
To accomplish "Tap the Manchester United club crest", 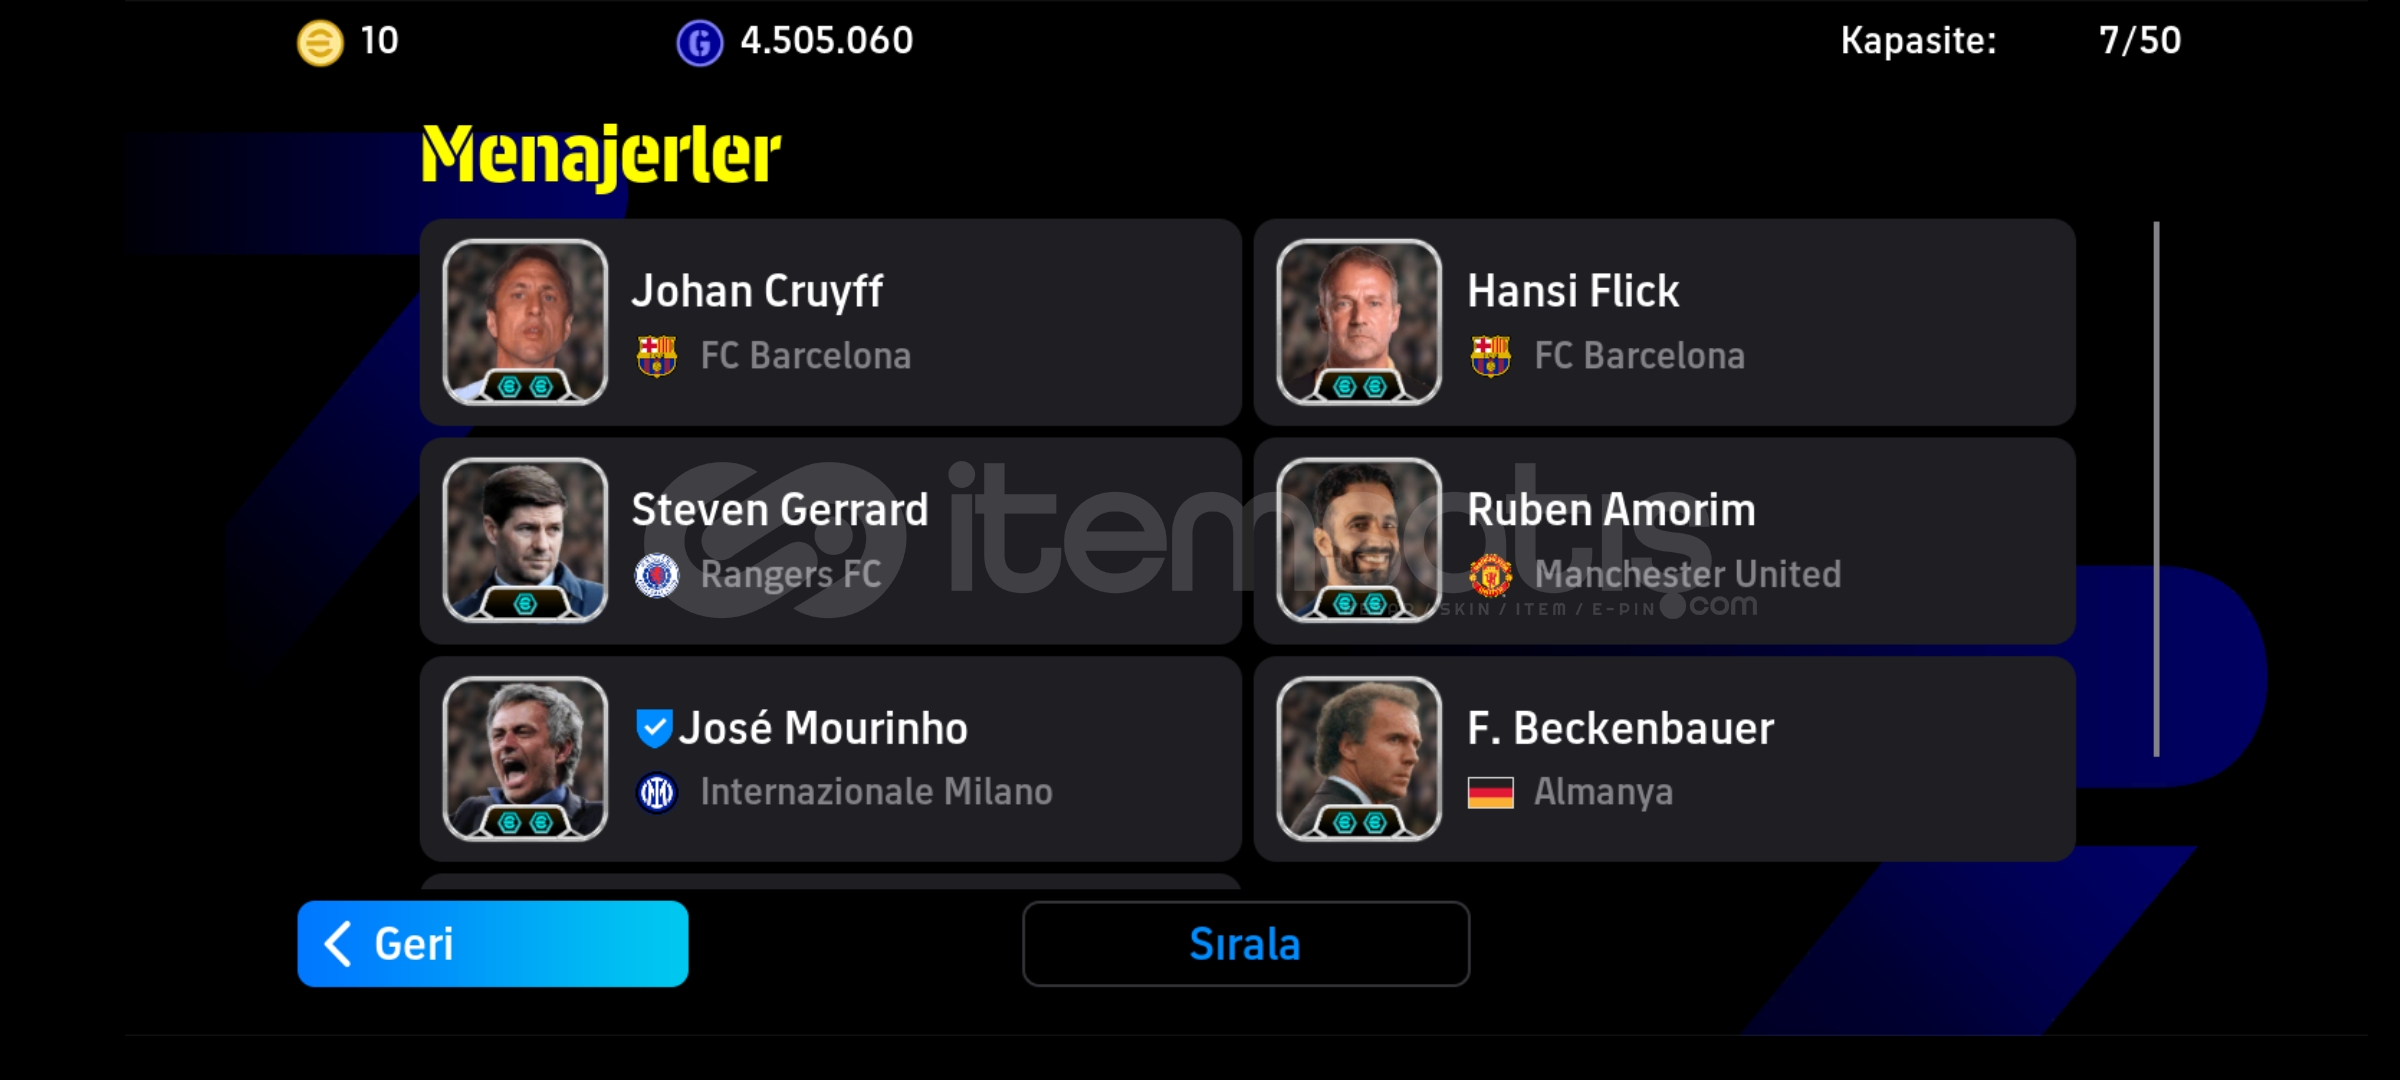I will pos(1490,575).
